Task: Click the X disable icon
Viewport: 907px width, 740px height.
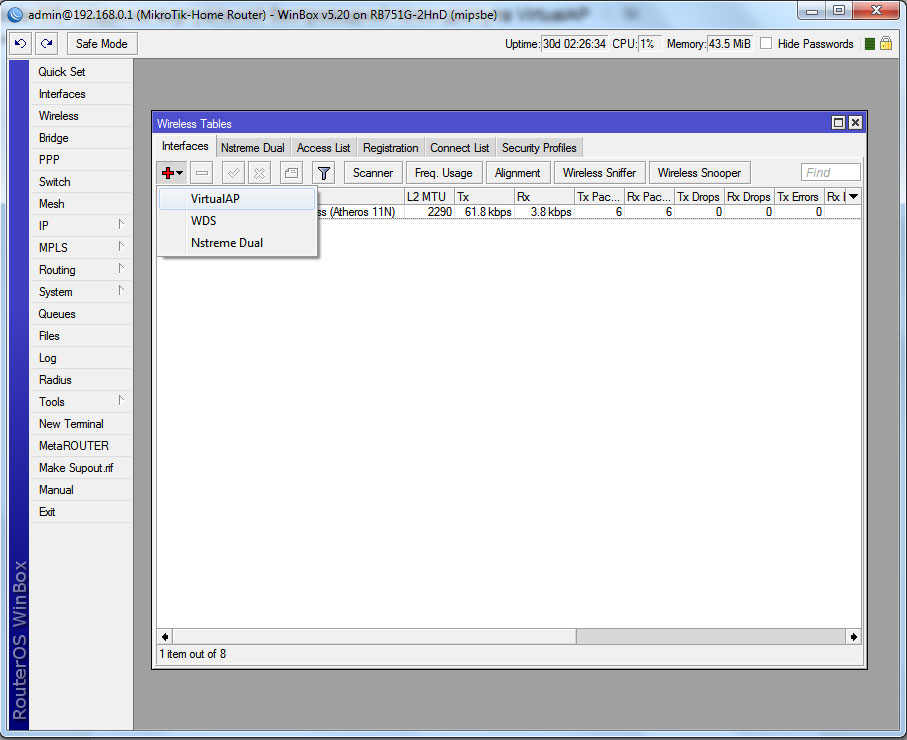Action: click(x=259, y=173)
